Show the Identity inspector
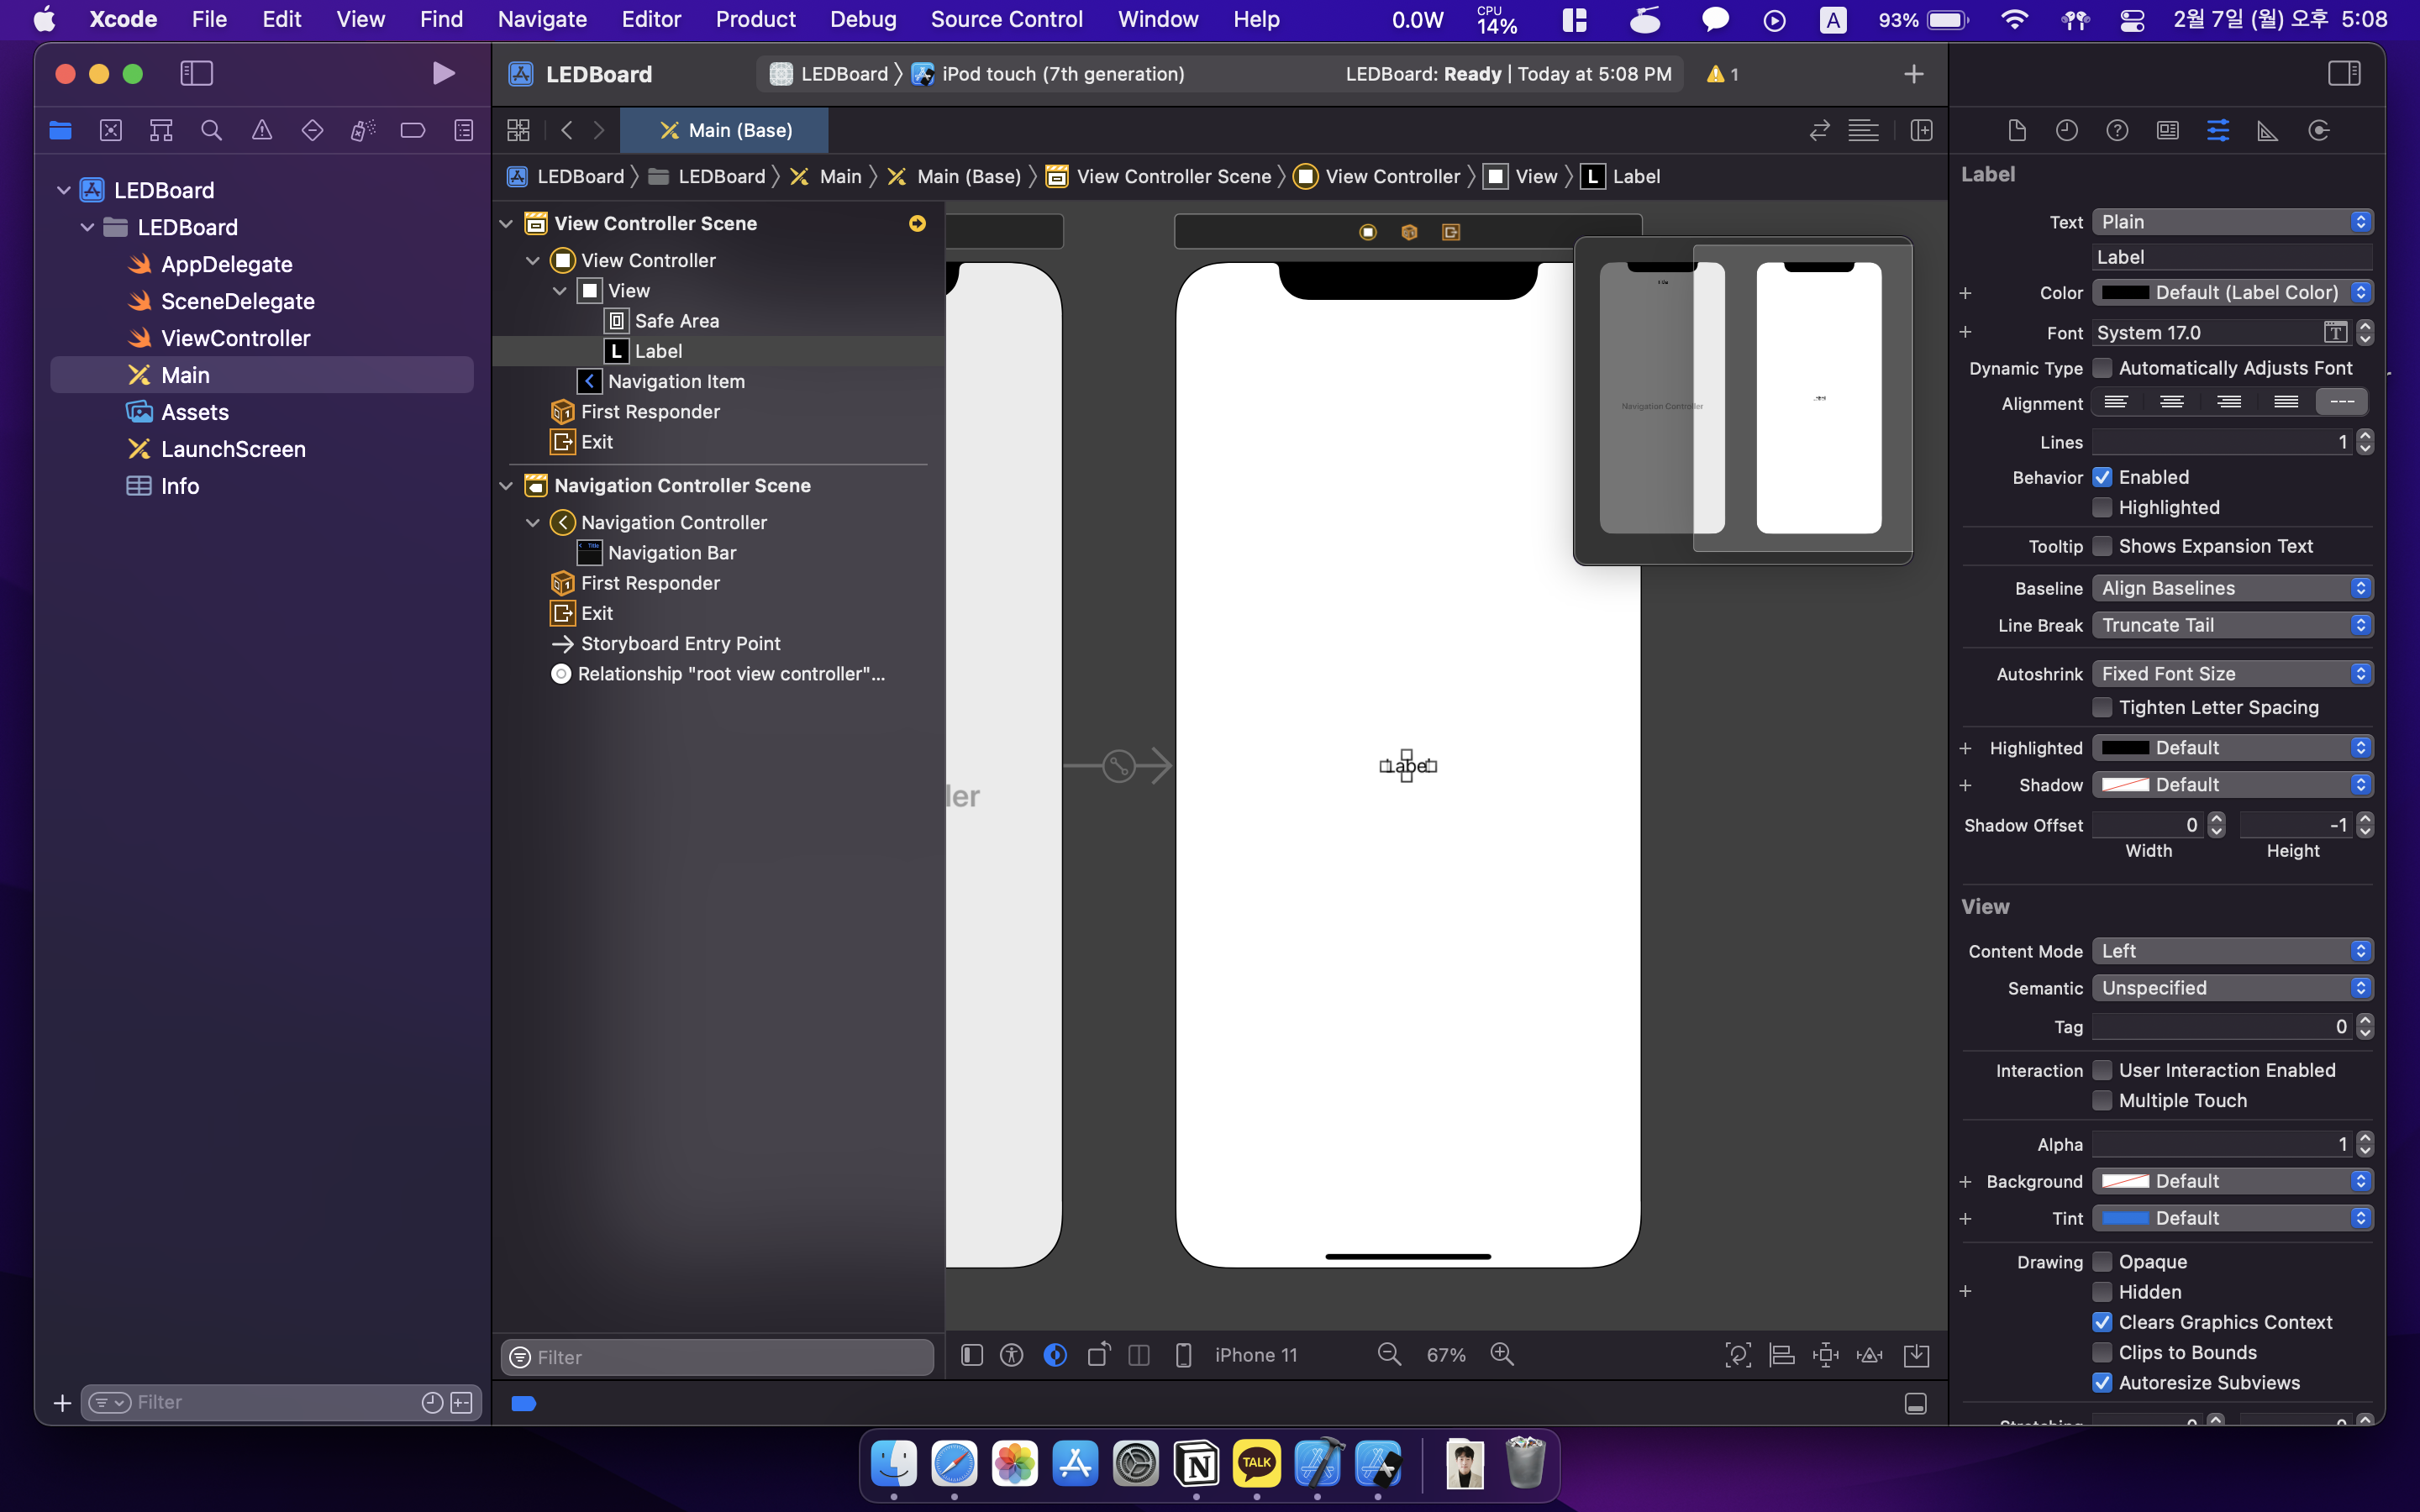The image size is (2420, 1512). 2167,130
